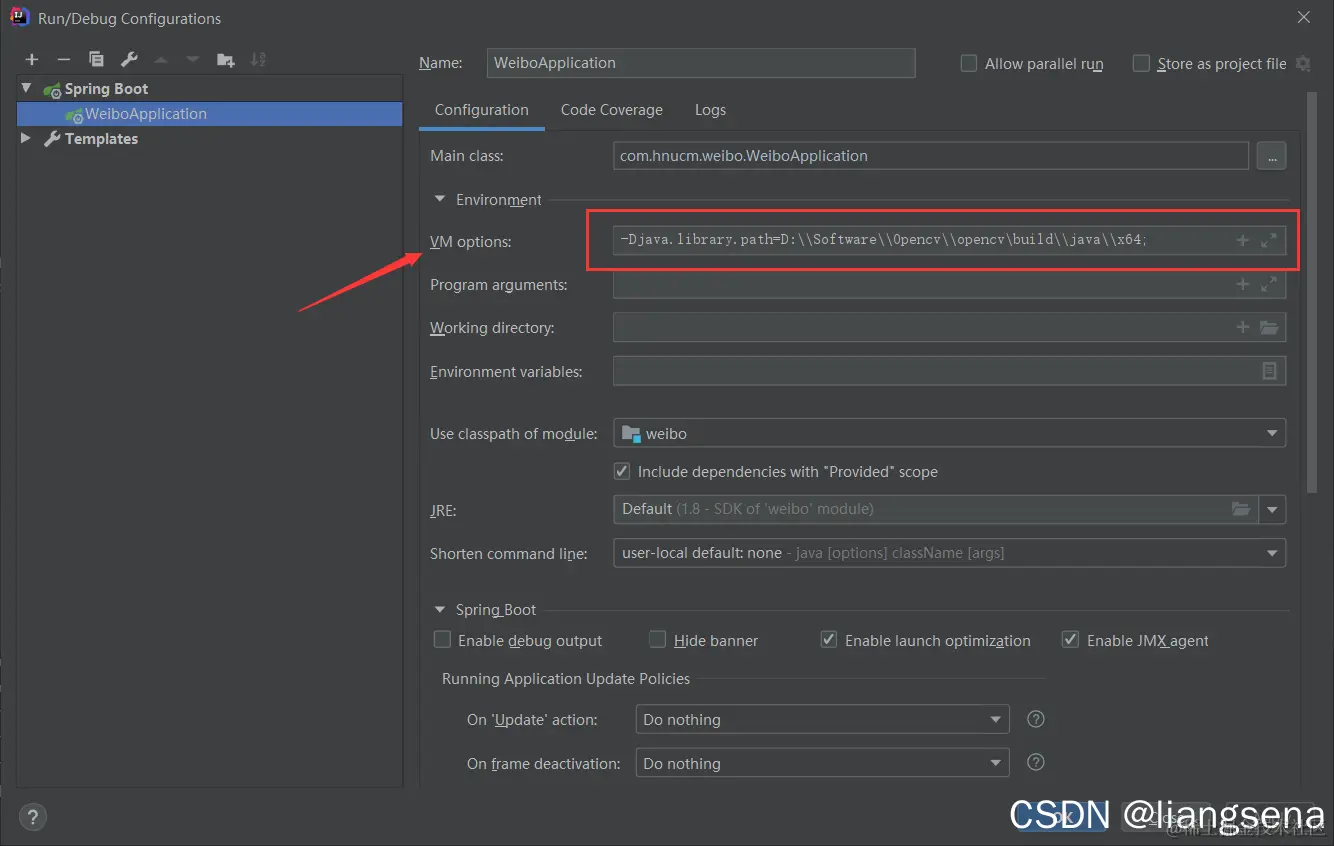The height and width of the screenshot is (846, 1334).
Task: Remove configuration with minus icon
Action: (64, 60)
